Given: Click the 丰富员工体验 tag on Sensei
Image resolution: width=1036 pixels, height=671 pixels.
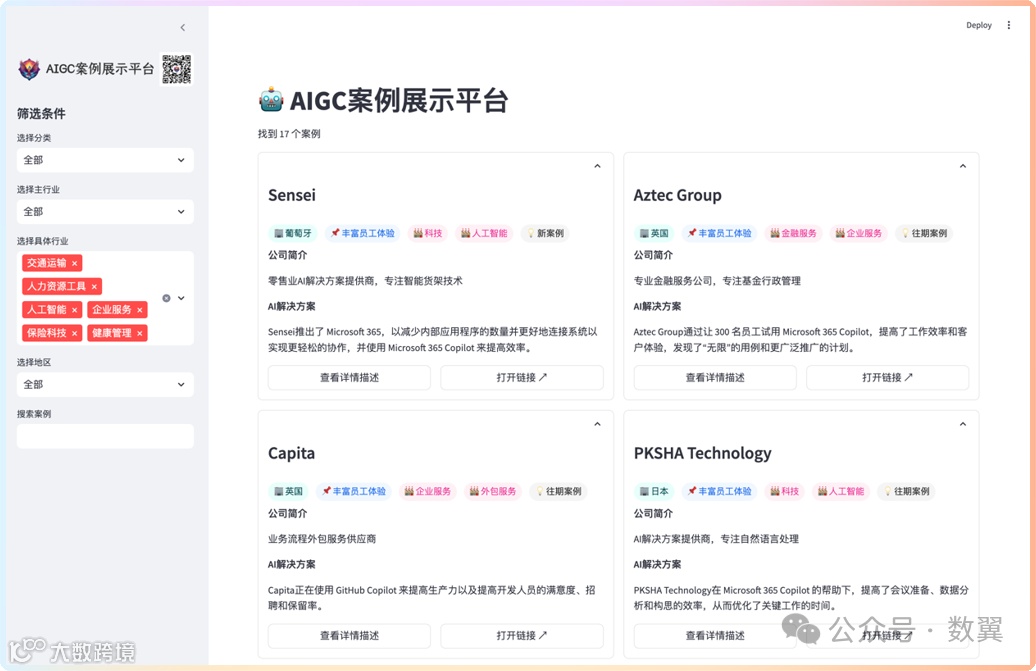Looking at the screenshot, I should point(362,233).
